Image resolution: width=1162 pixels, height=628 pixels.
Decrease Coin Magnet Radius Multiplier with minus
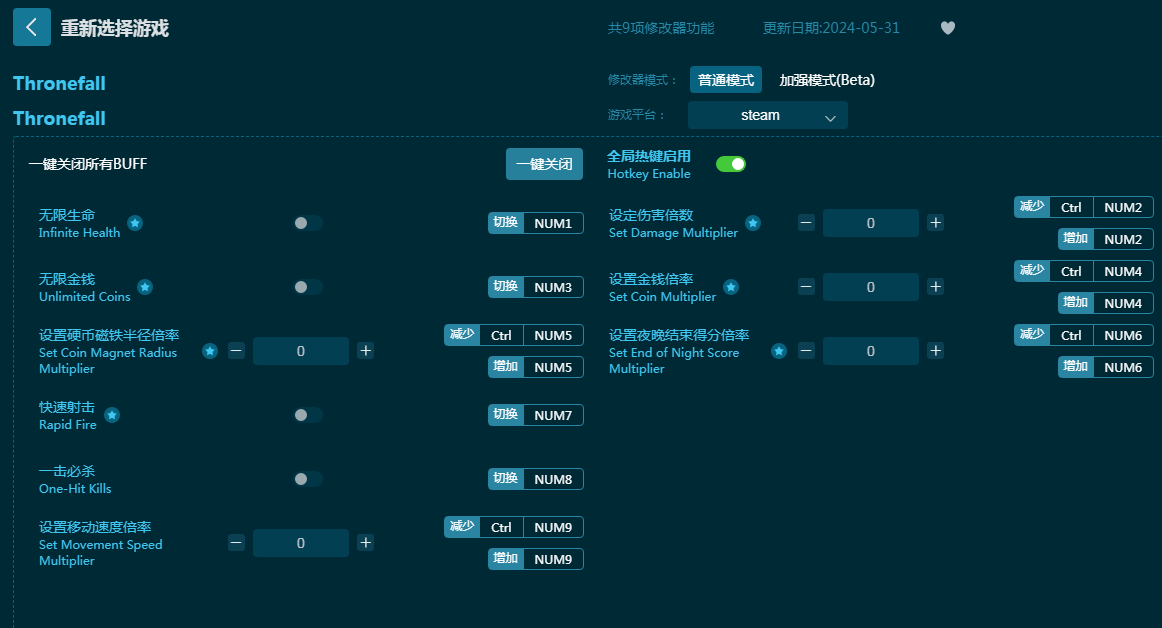[x=236, y=351]
